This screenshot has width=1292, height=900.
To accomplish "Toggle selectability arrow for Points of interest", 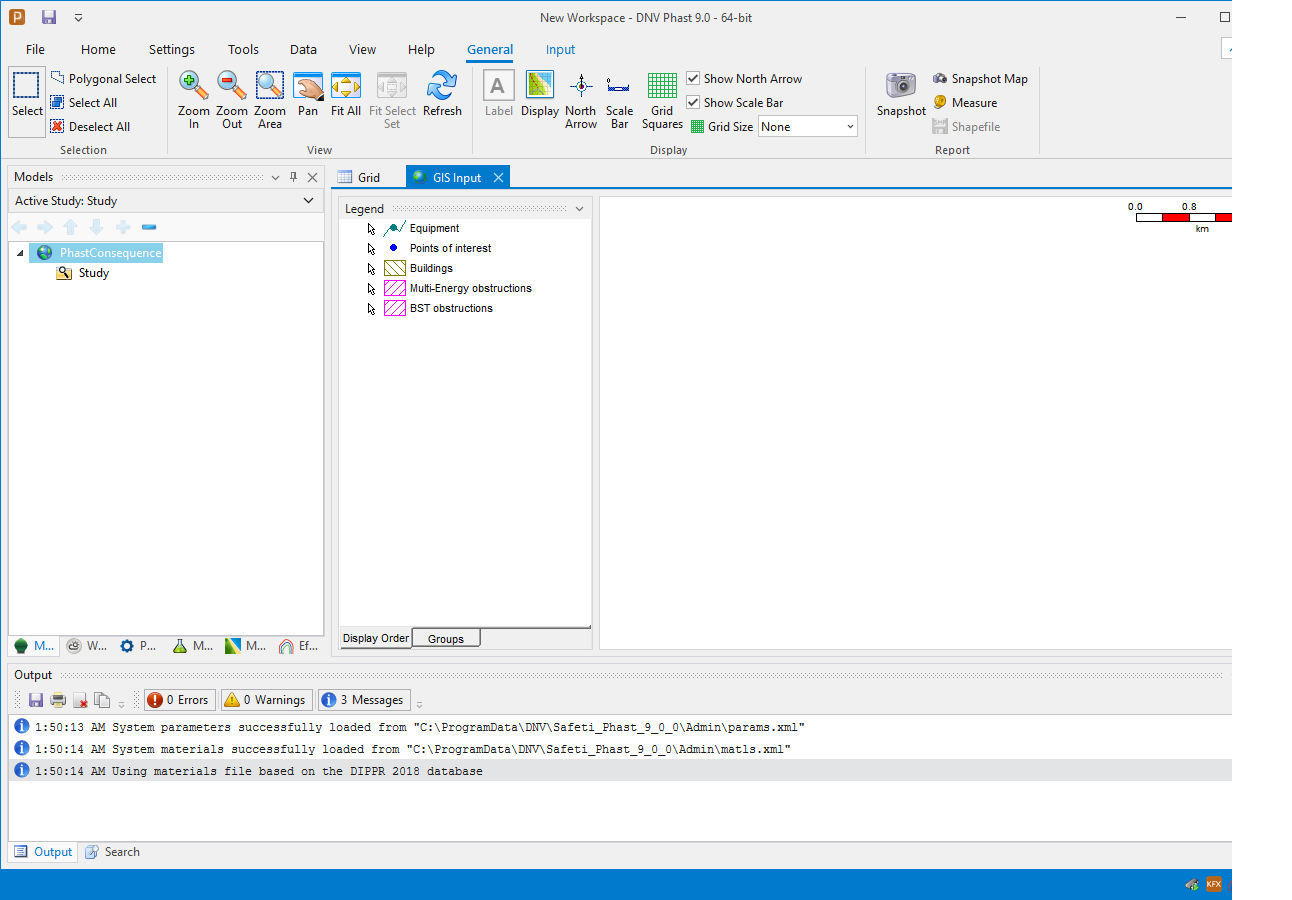I will coord(372,249).
